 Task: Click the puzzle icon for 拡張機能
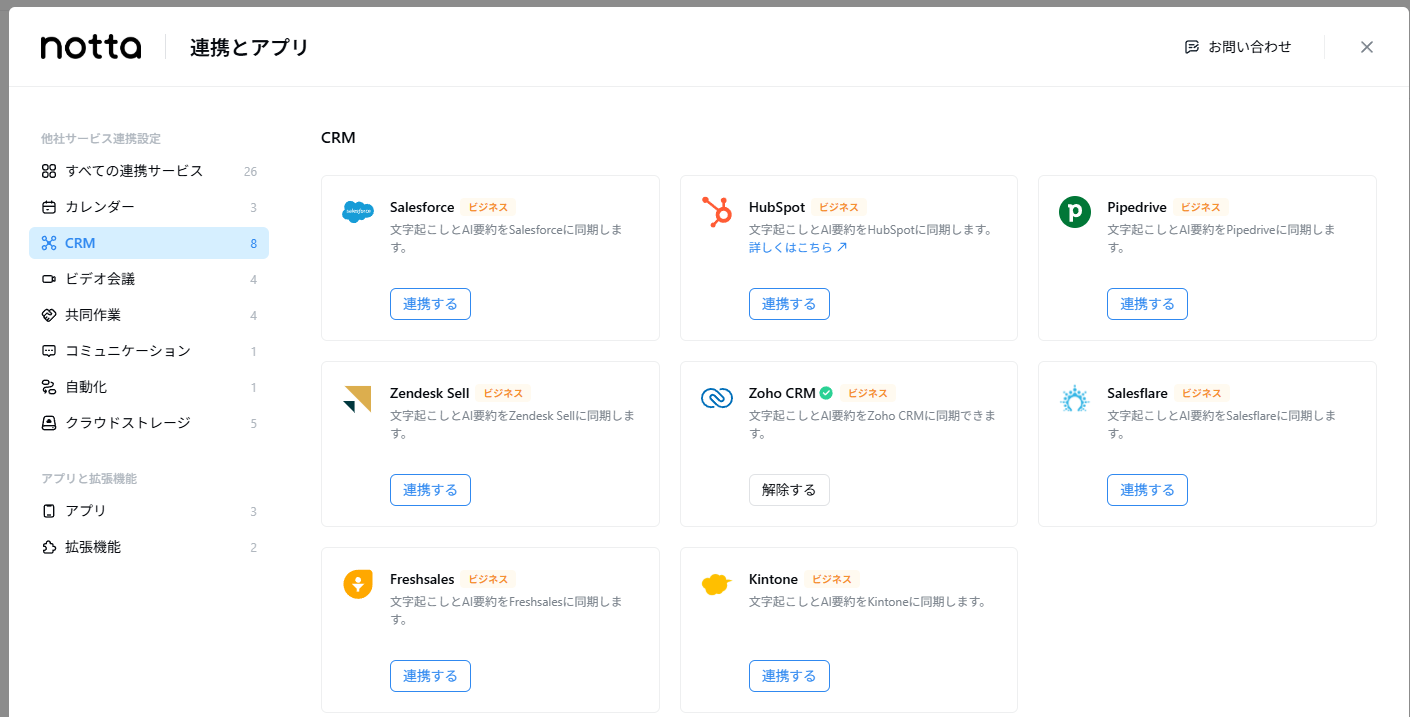click(x=49, y=547)
